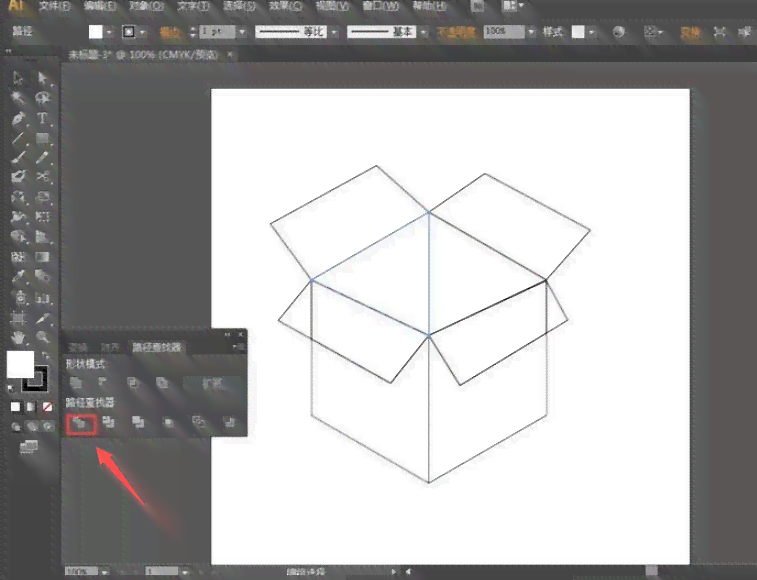
Task: Open the status bar zoom level dropdown
Action: click(105, 572)
